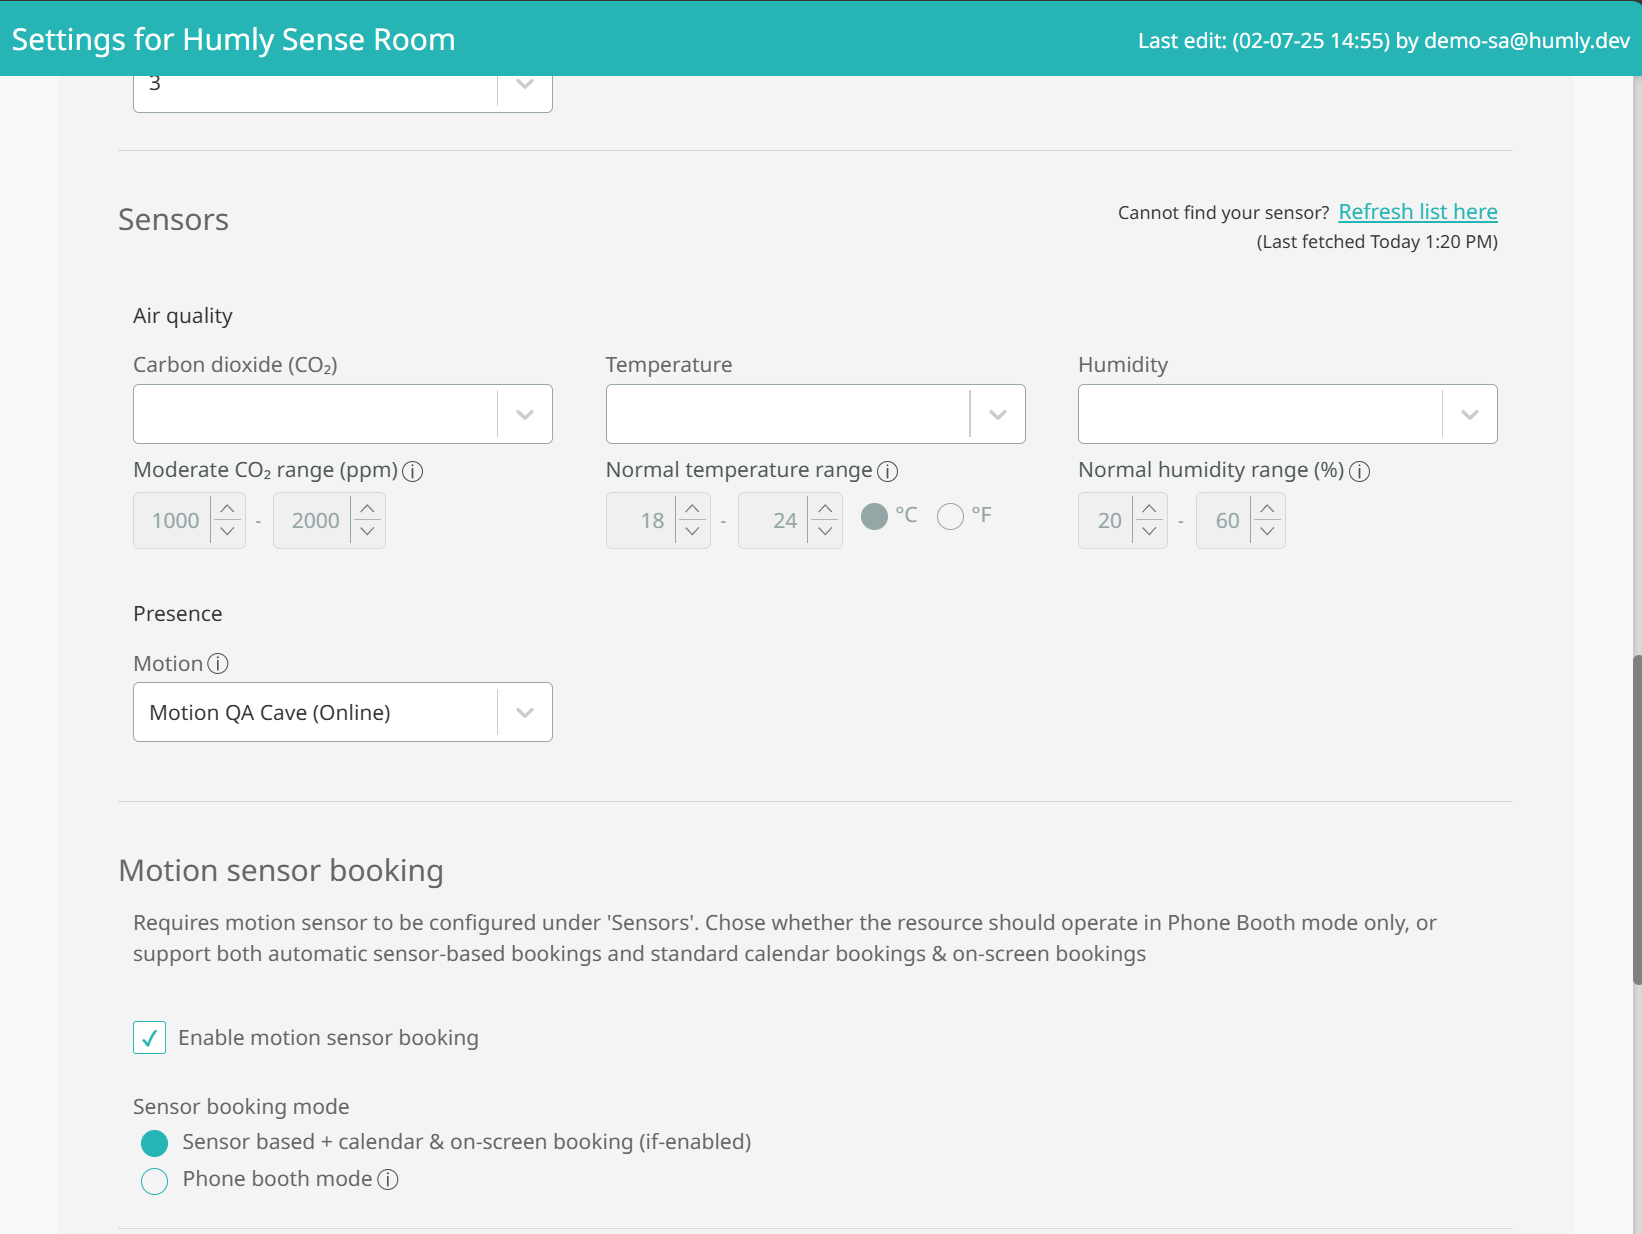The image size is (1642, 1234).
Task: Click the Phone booth mode info icon
Action: [x=387, y=1180]
